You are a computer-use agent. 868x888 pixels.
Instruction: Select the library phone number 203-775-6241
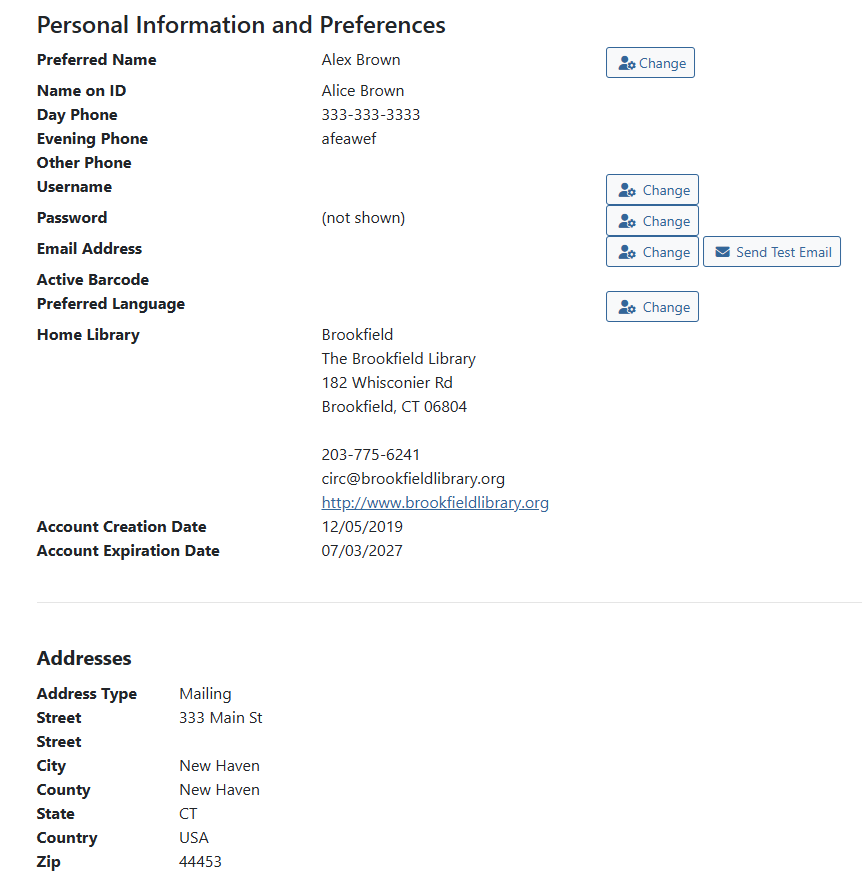(370, 454)
